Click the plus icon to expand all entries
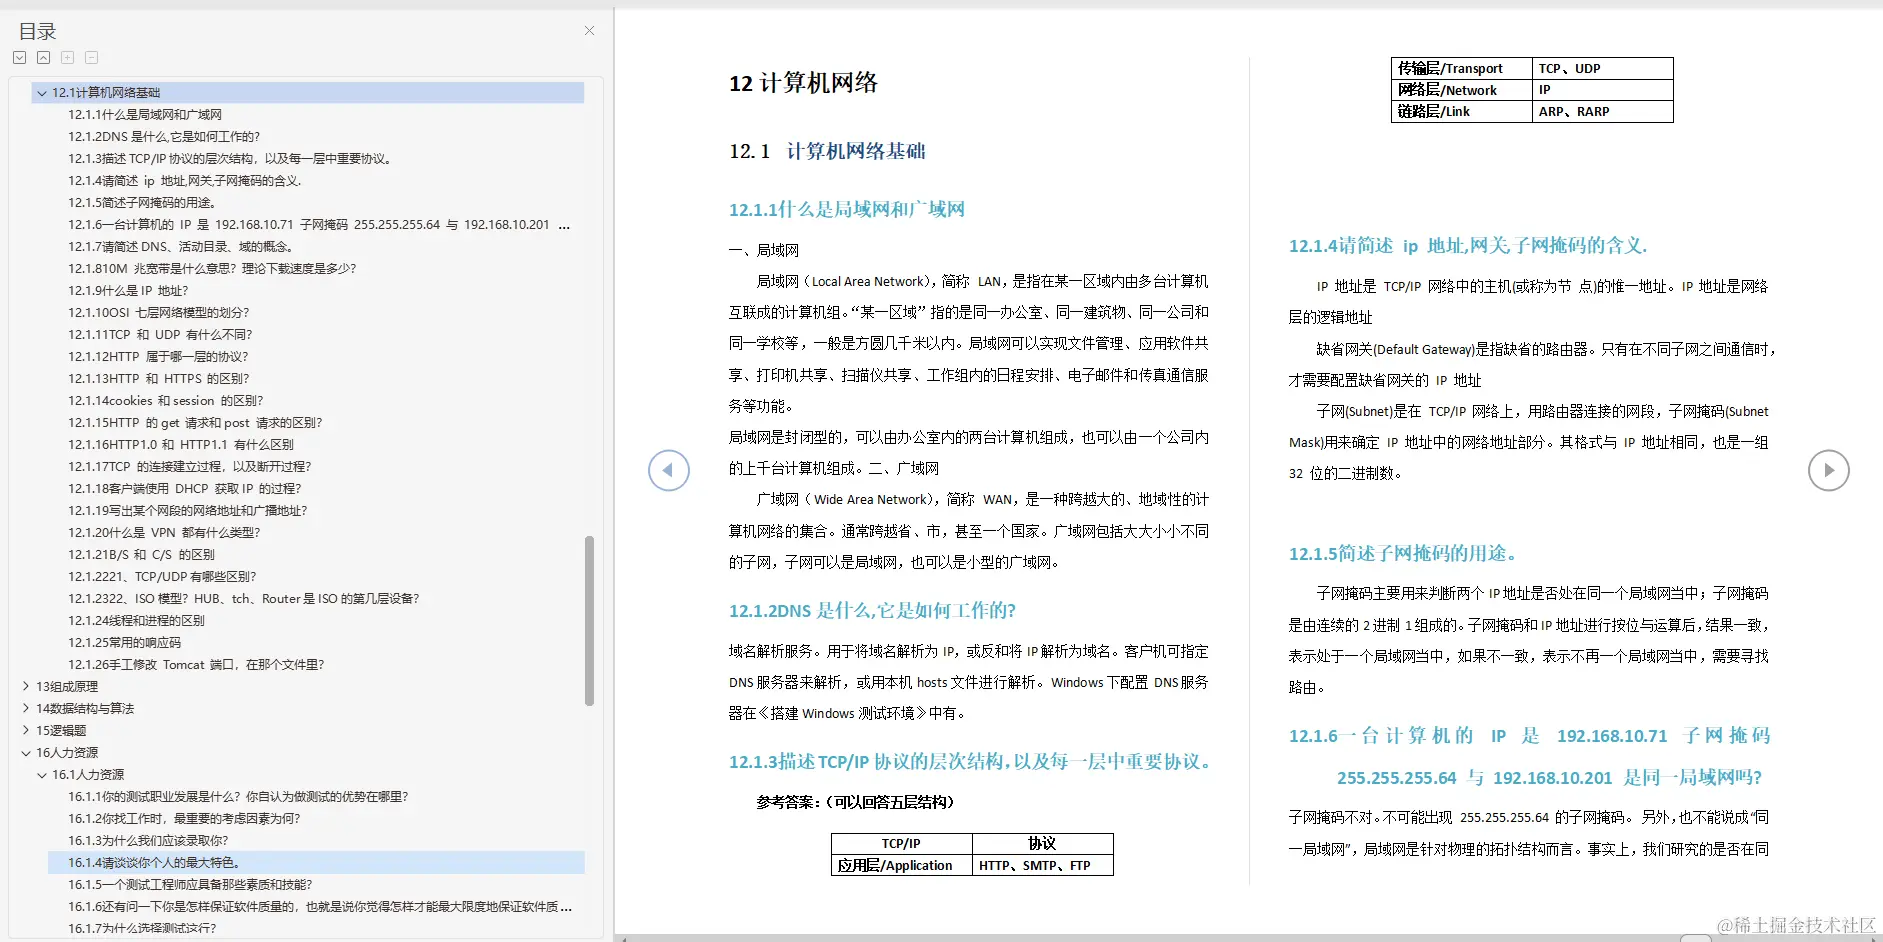Viewport: 1883px width, 942px height. pos(67,58)
